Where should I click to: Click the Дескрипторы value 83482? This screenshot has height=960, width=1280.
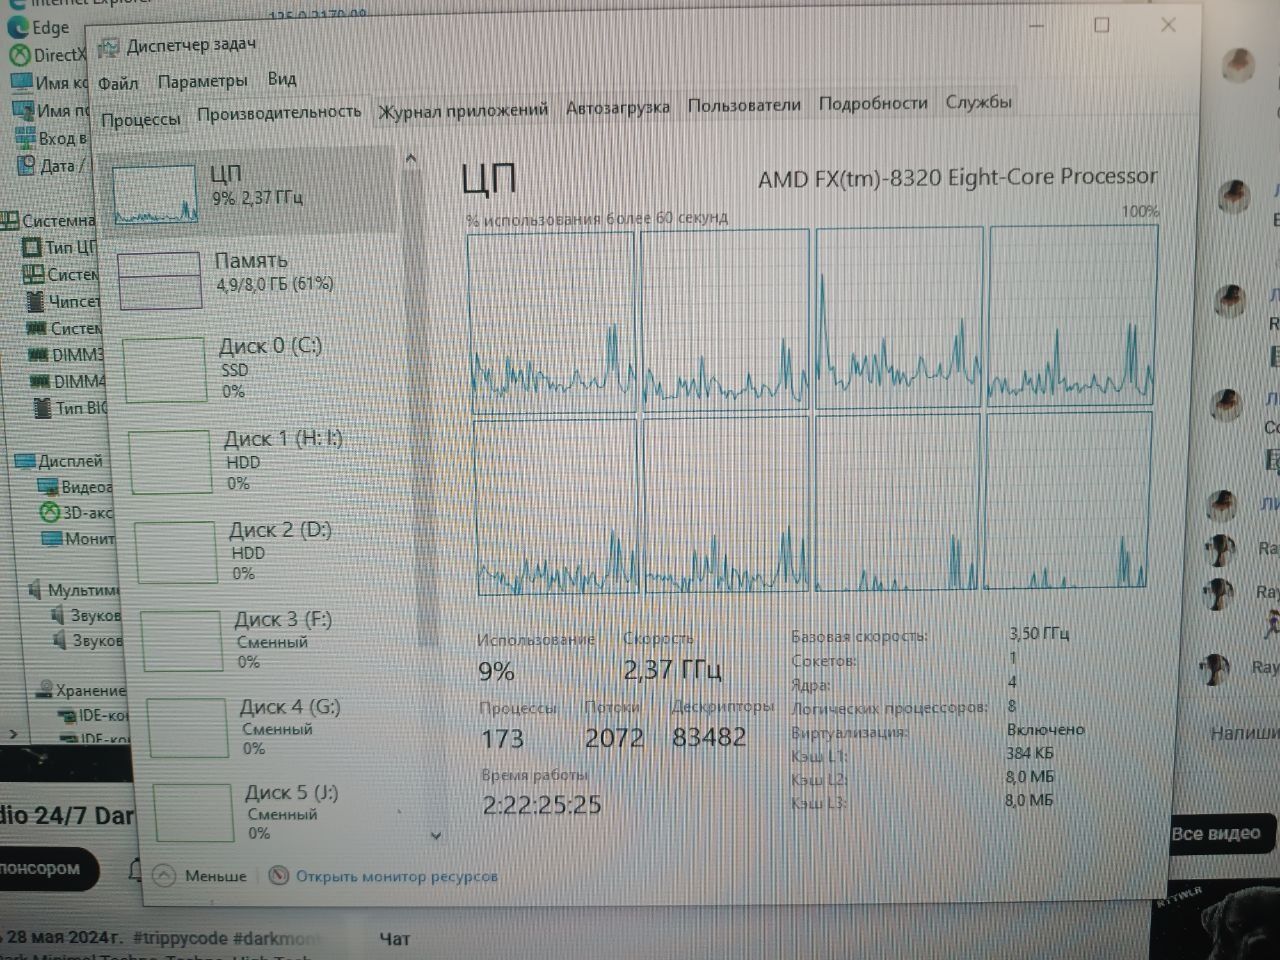point(708,737)
